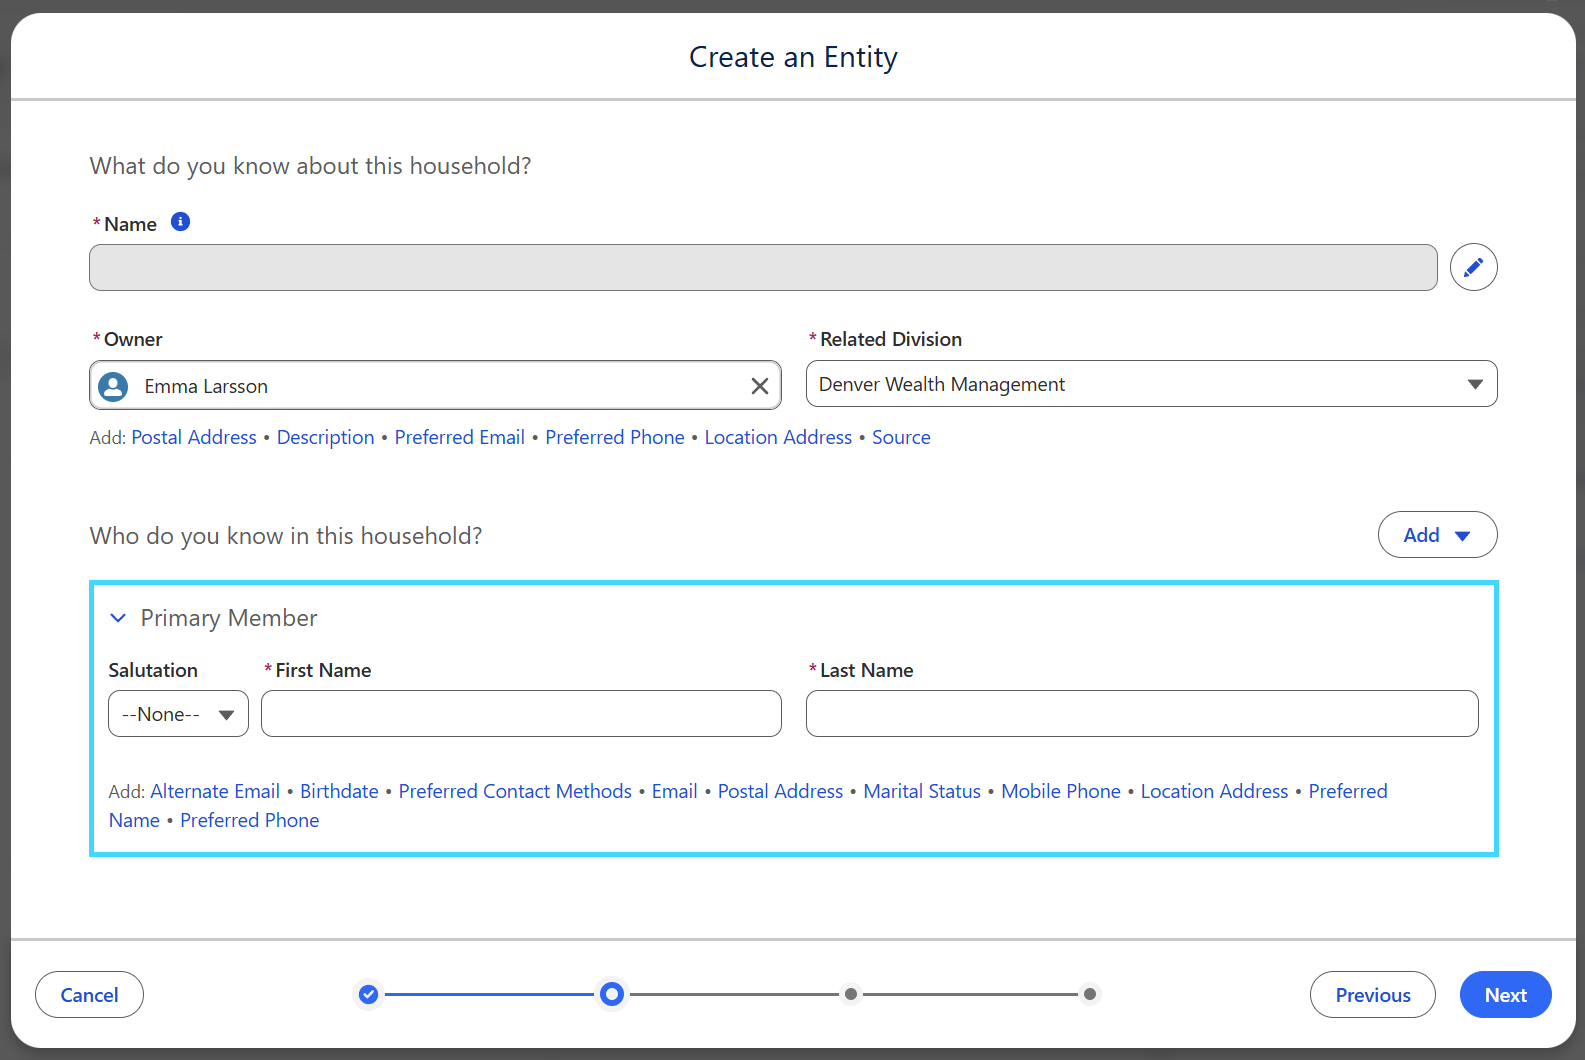Add household Preferred Phone field

tap(615, 437)
